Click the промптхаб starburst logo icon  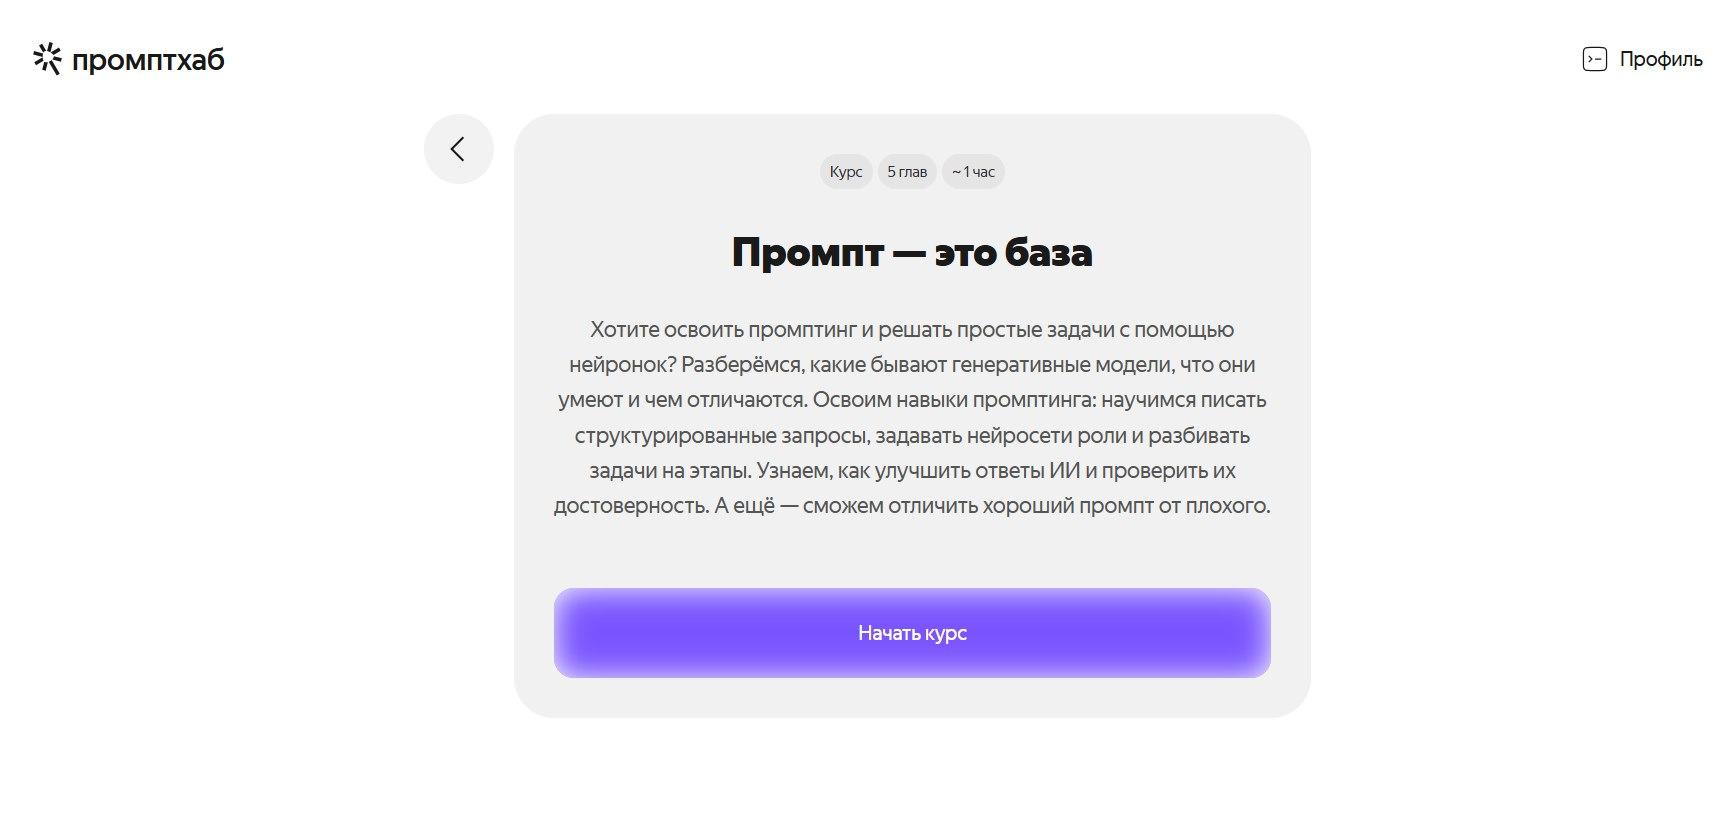[x=47, y=60]
